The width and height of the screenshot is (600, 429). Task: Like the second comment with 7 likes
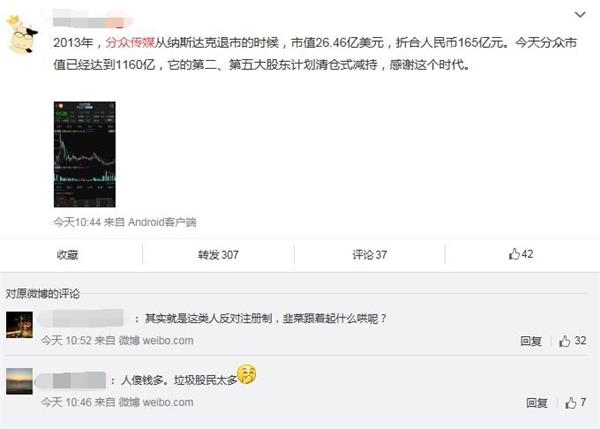coord(576,402)
